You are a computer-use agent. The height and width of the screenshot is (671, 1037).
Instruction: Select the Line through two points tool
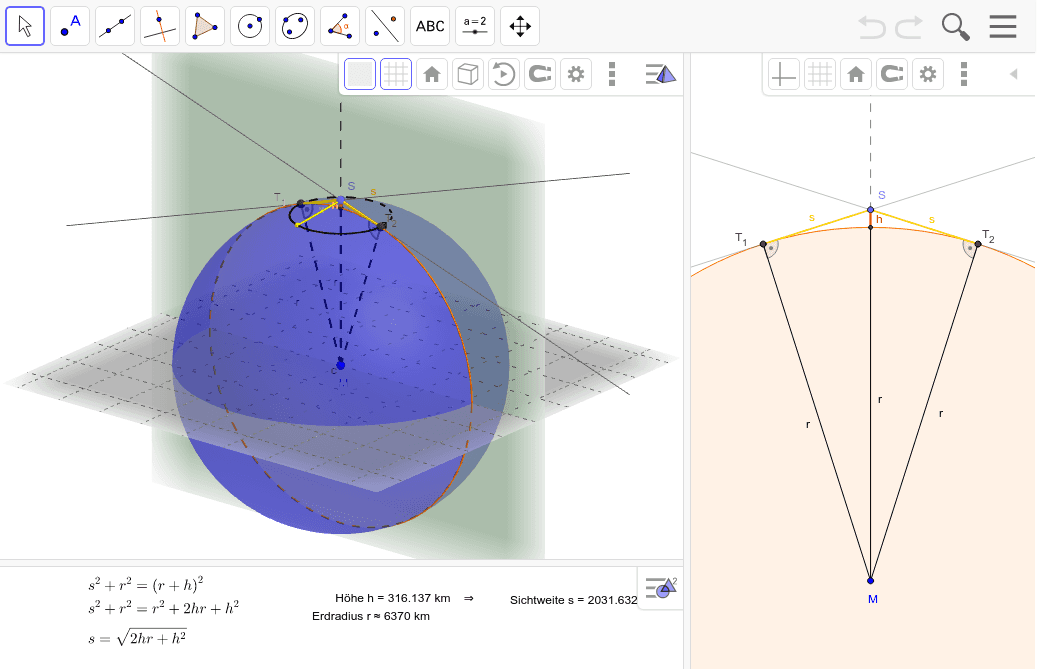115,26
